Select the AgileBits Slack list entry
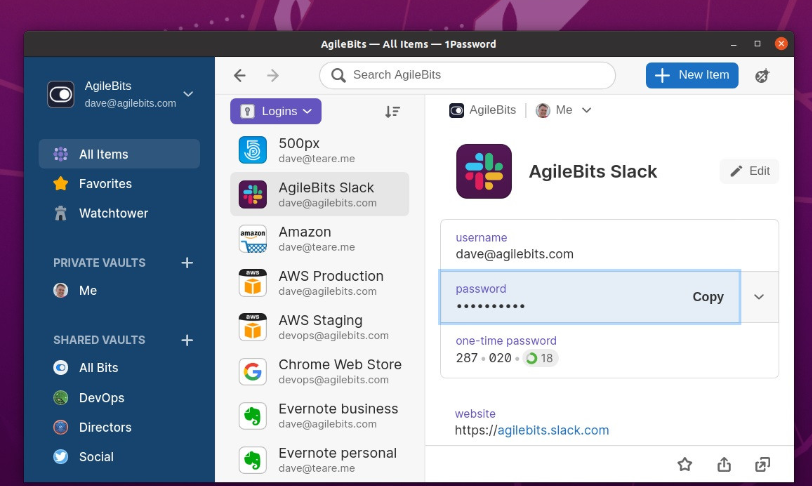 (320, 194)
